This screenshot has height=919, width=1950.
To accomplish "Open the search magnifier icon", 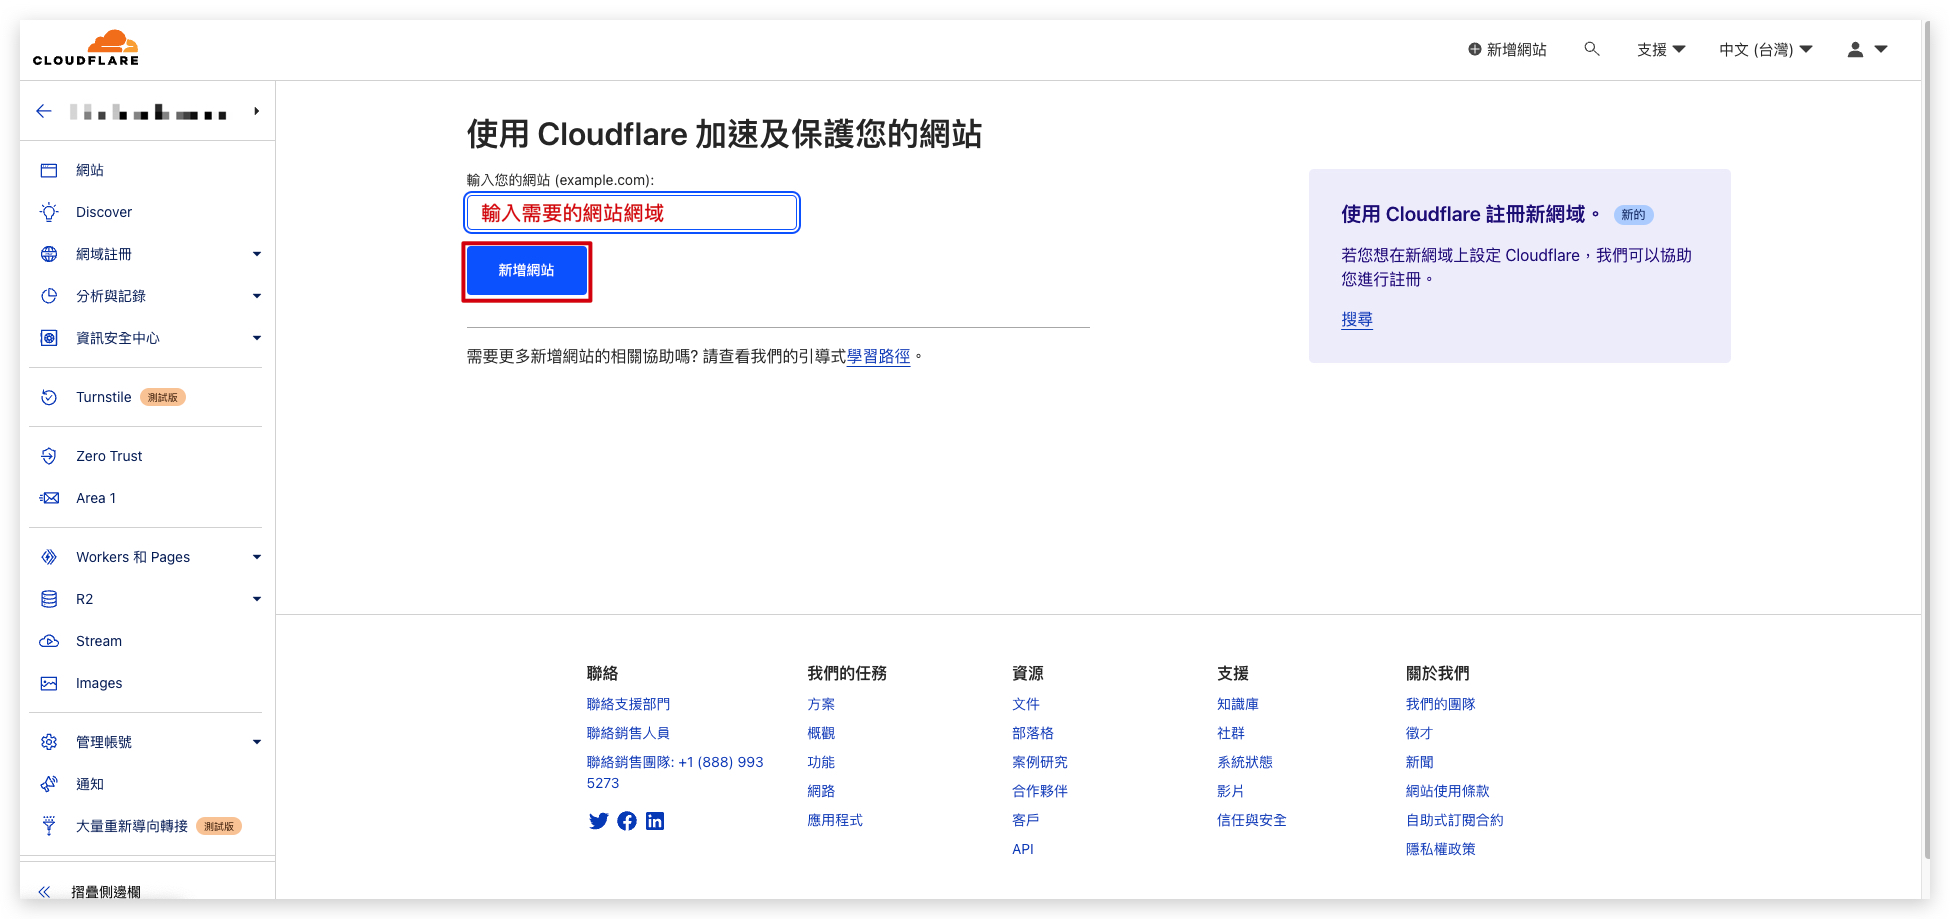I will [1592, 48].
